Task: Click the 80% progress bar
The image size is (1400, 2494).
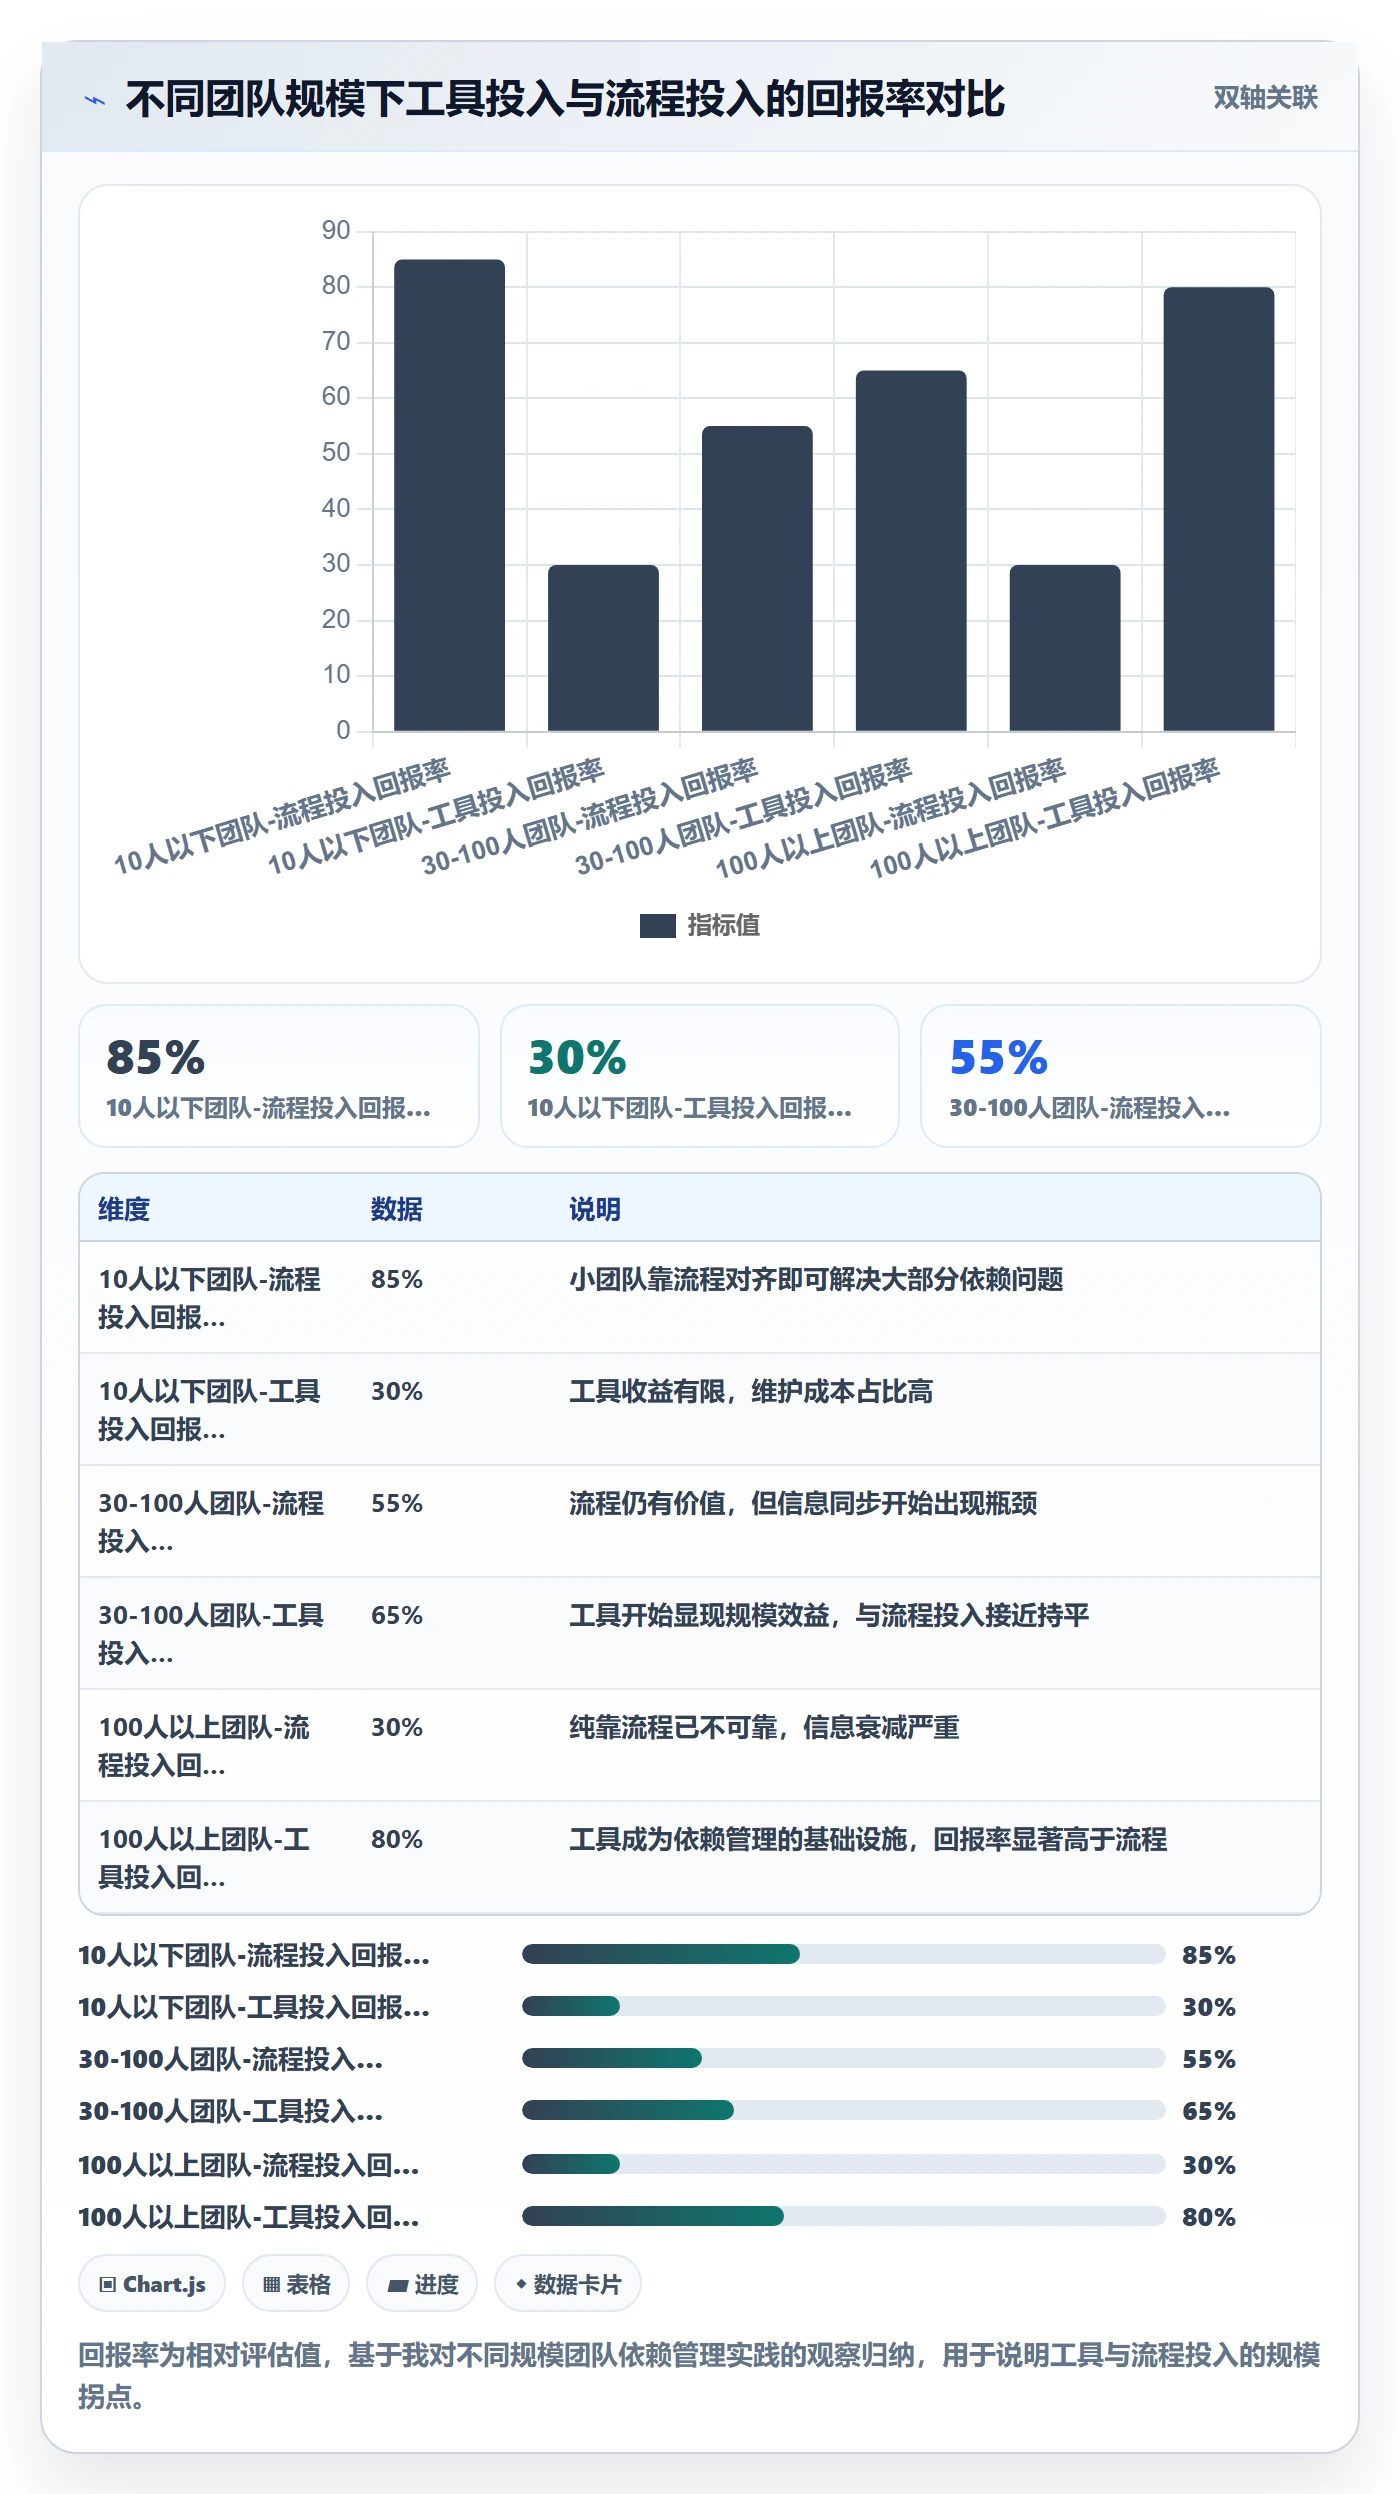Action: pos(843,2216)
